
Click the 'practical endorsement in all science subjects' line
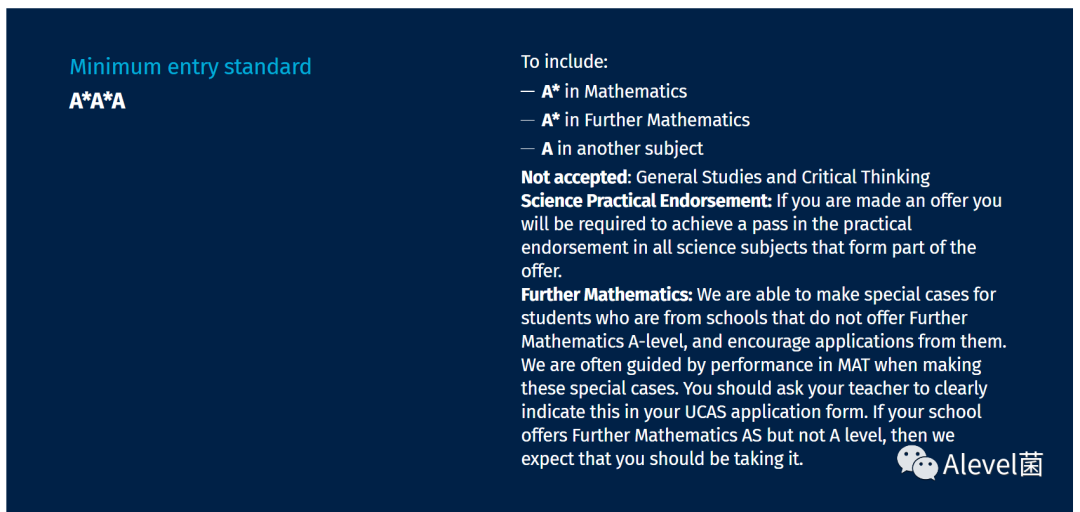coord(748,247)
